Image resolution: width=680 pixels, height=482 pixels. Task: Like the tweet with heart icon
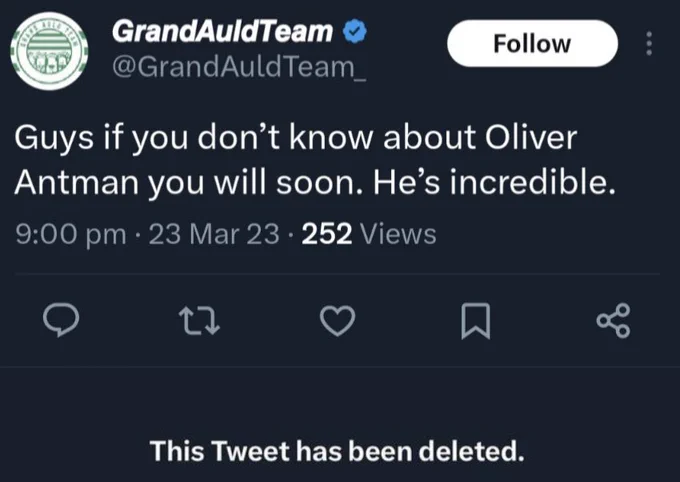(x=337, y=321)
